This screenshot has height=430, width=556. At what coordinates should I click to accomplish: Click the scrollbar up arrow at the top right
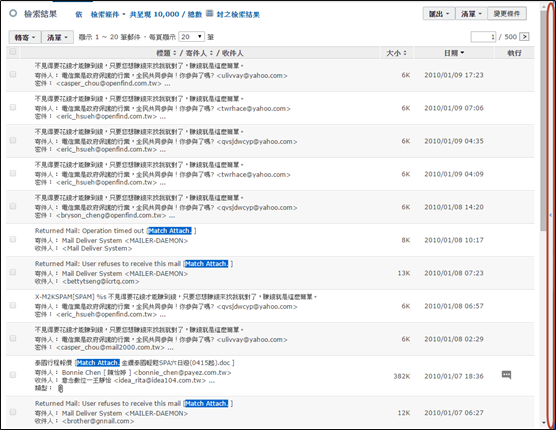click(x=544, y=6)
